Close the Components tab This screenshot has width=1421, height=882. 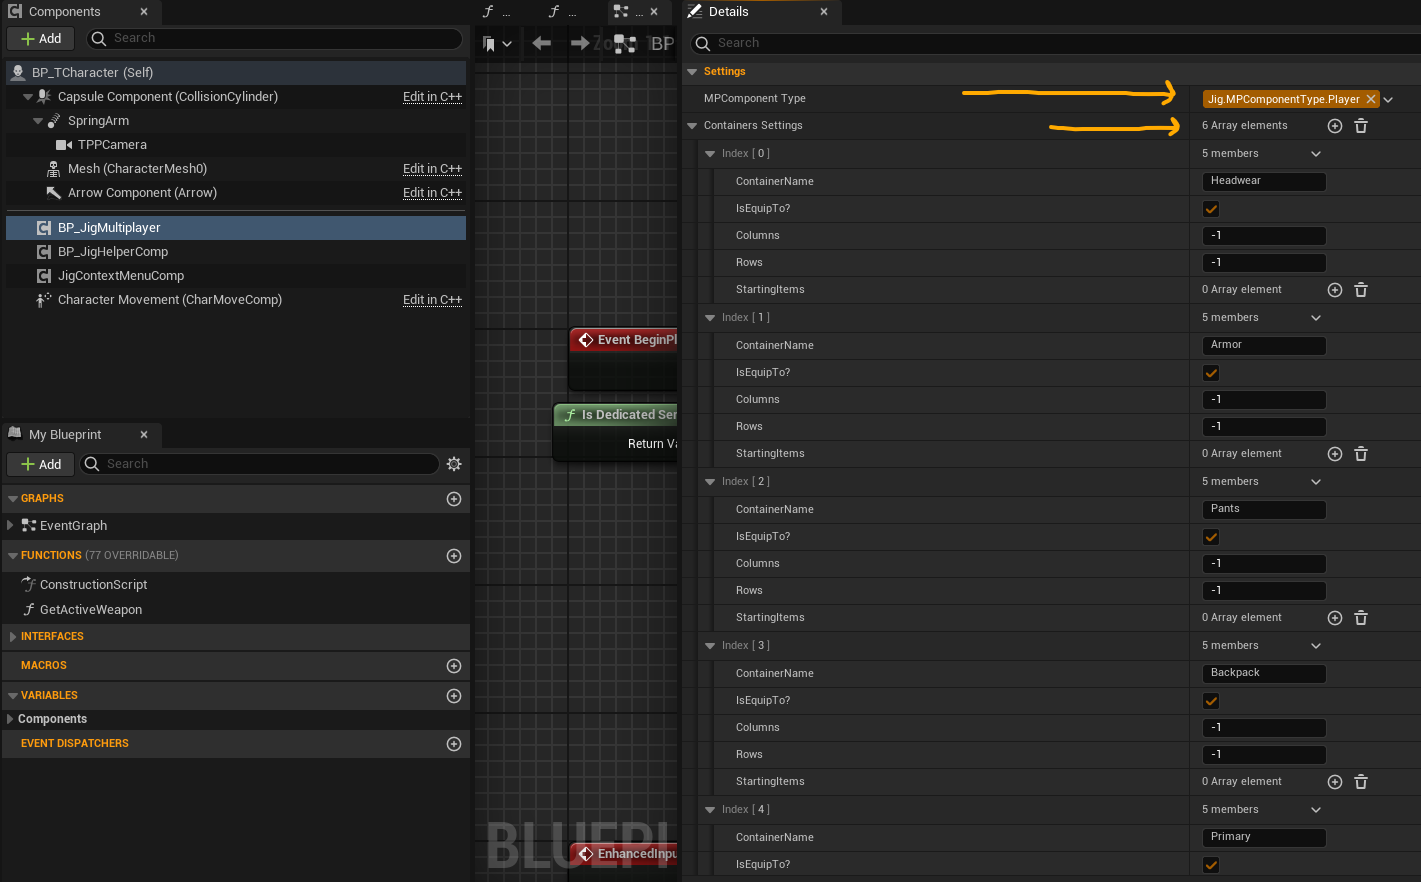click(x=144, y=12)
